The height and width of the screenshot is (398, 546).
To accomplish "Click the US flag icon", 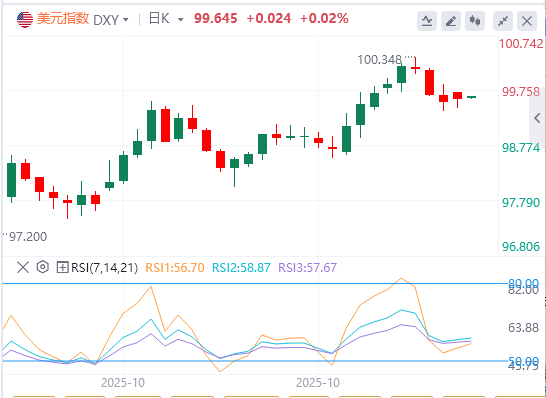I will tap(25, 19).
